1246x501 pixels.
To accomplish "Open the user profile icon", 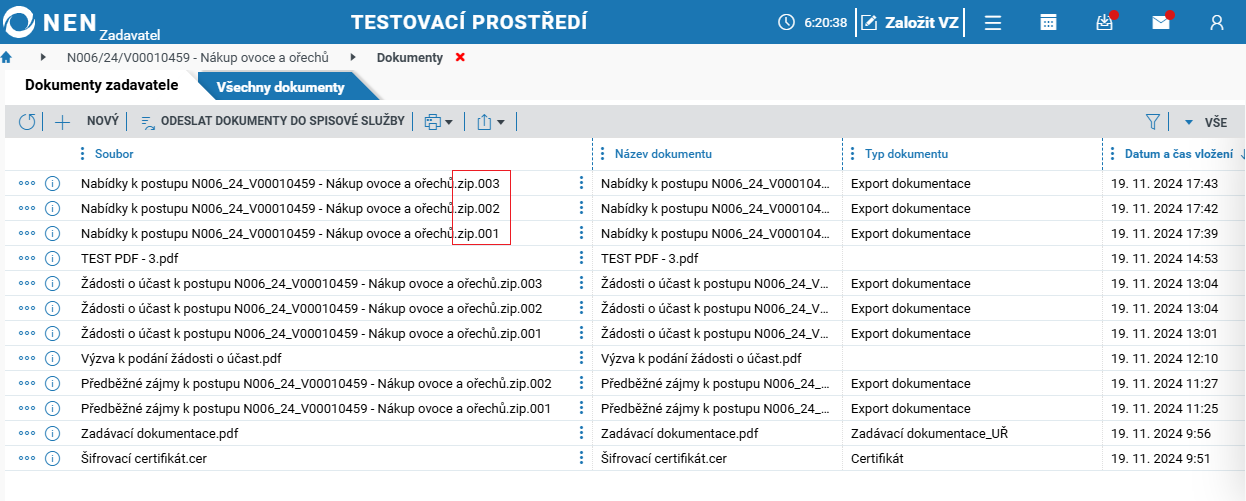I will tap(1217, 22).
